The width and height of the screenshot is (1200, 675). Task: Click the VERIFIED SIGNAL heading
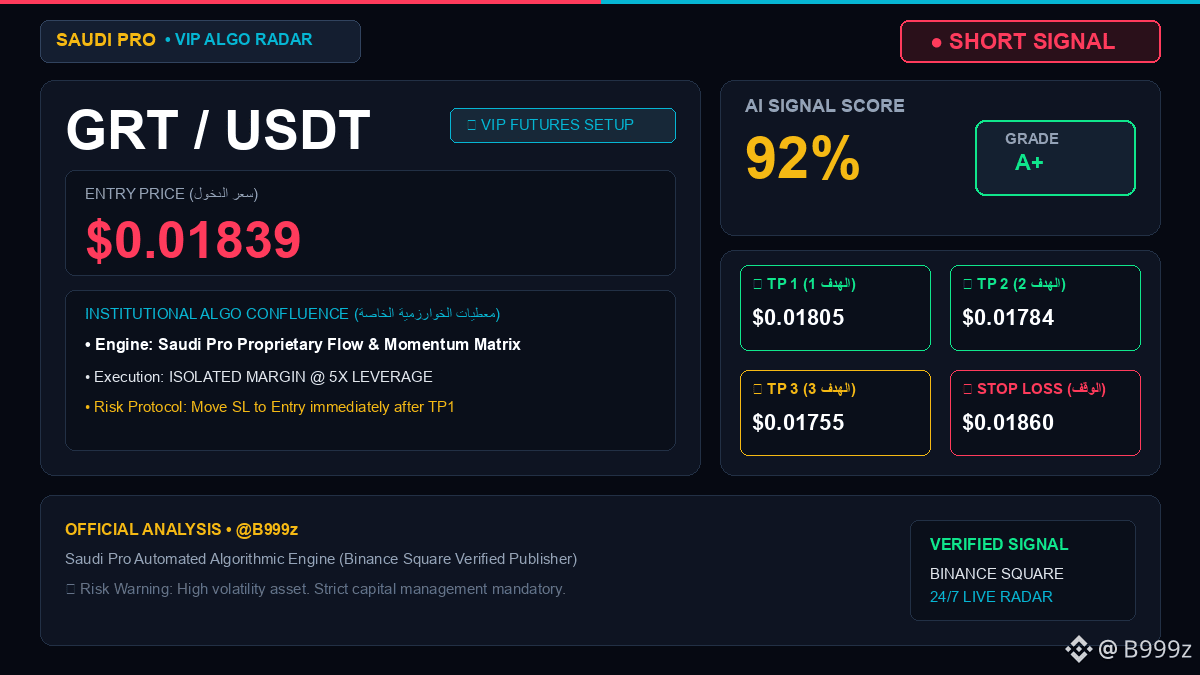pos(999,545)
